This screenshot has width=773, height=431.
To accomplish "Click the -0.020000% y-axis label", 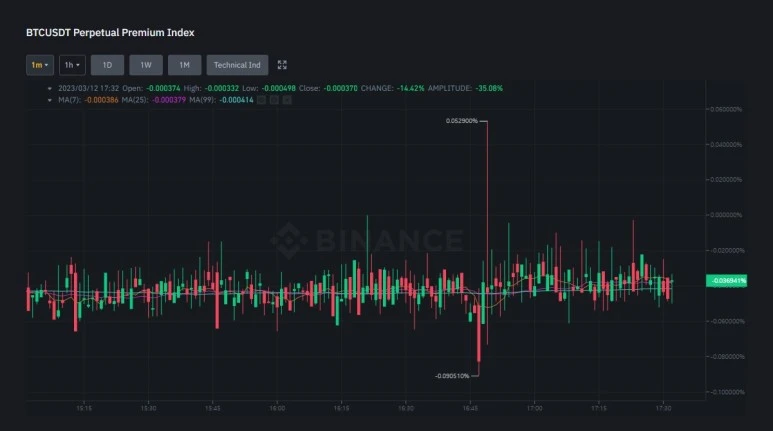I will (727, 251).
